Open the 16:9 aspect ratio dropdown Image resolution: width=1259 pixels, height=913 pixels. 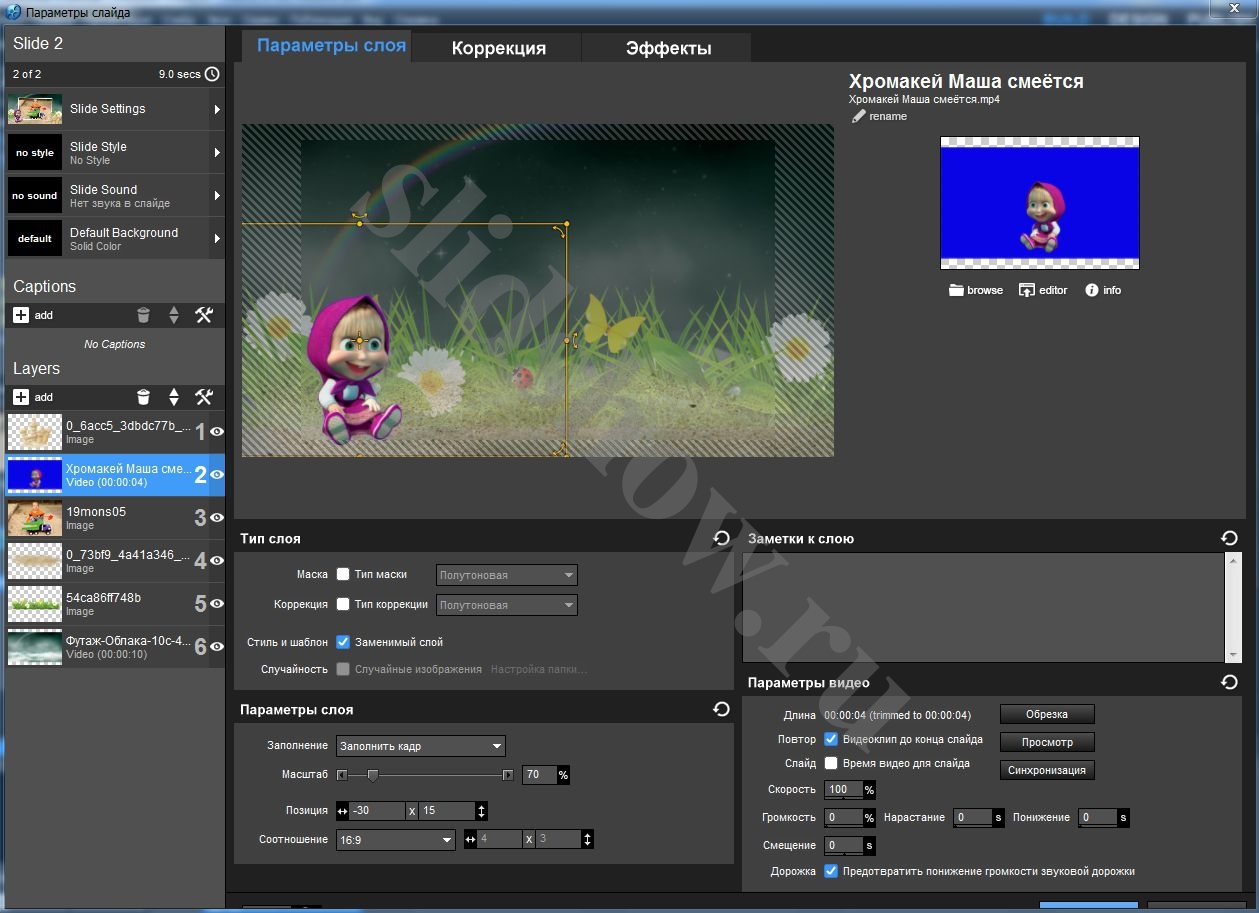[396, 840]
